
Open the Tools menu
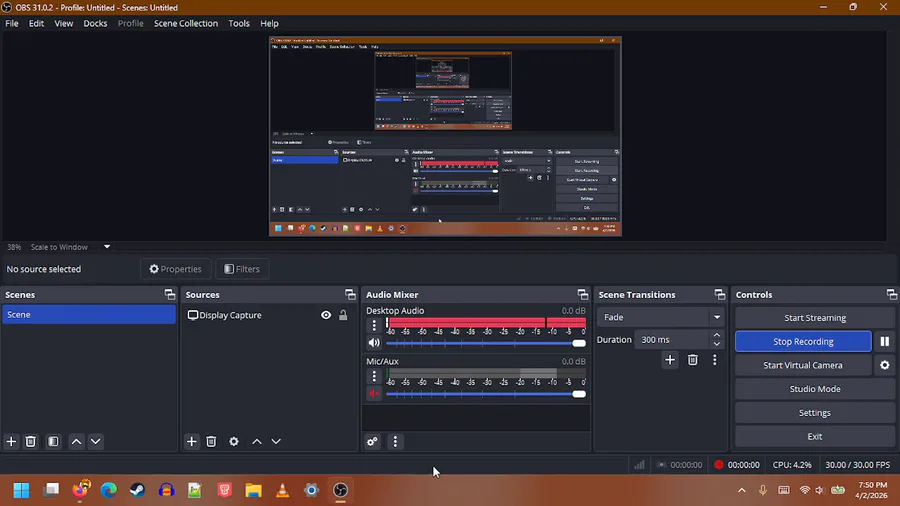(x=239, y=24)
